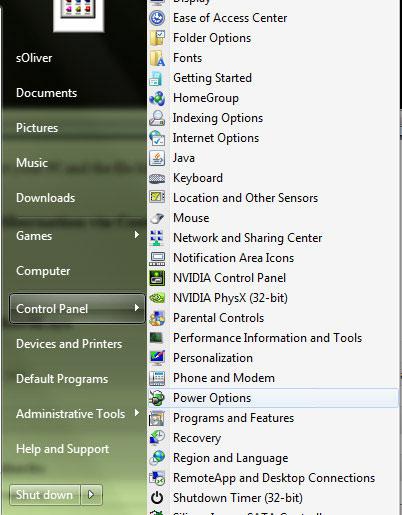Click the Performance Information and Tools icon
The image size is (402, 515).
coord(156,338)
